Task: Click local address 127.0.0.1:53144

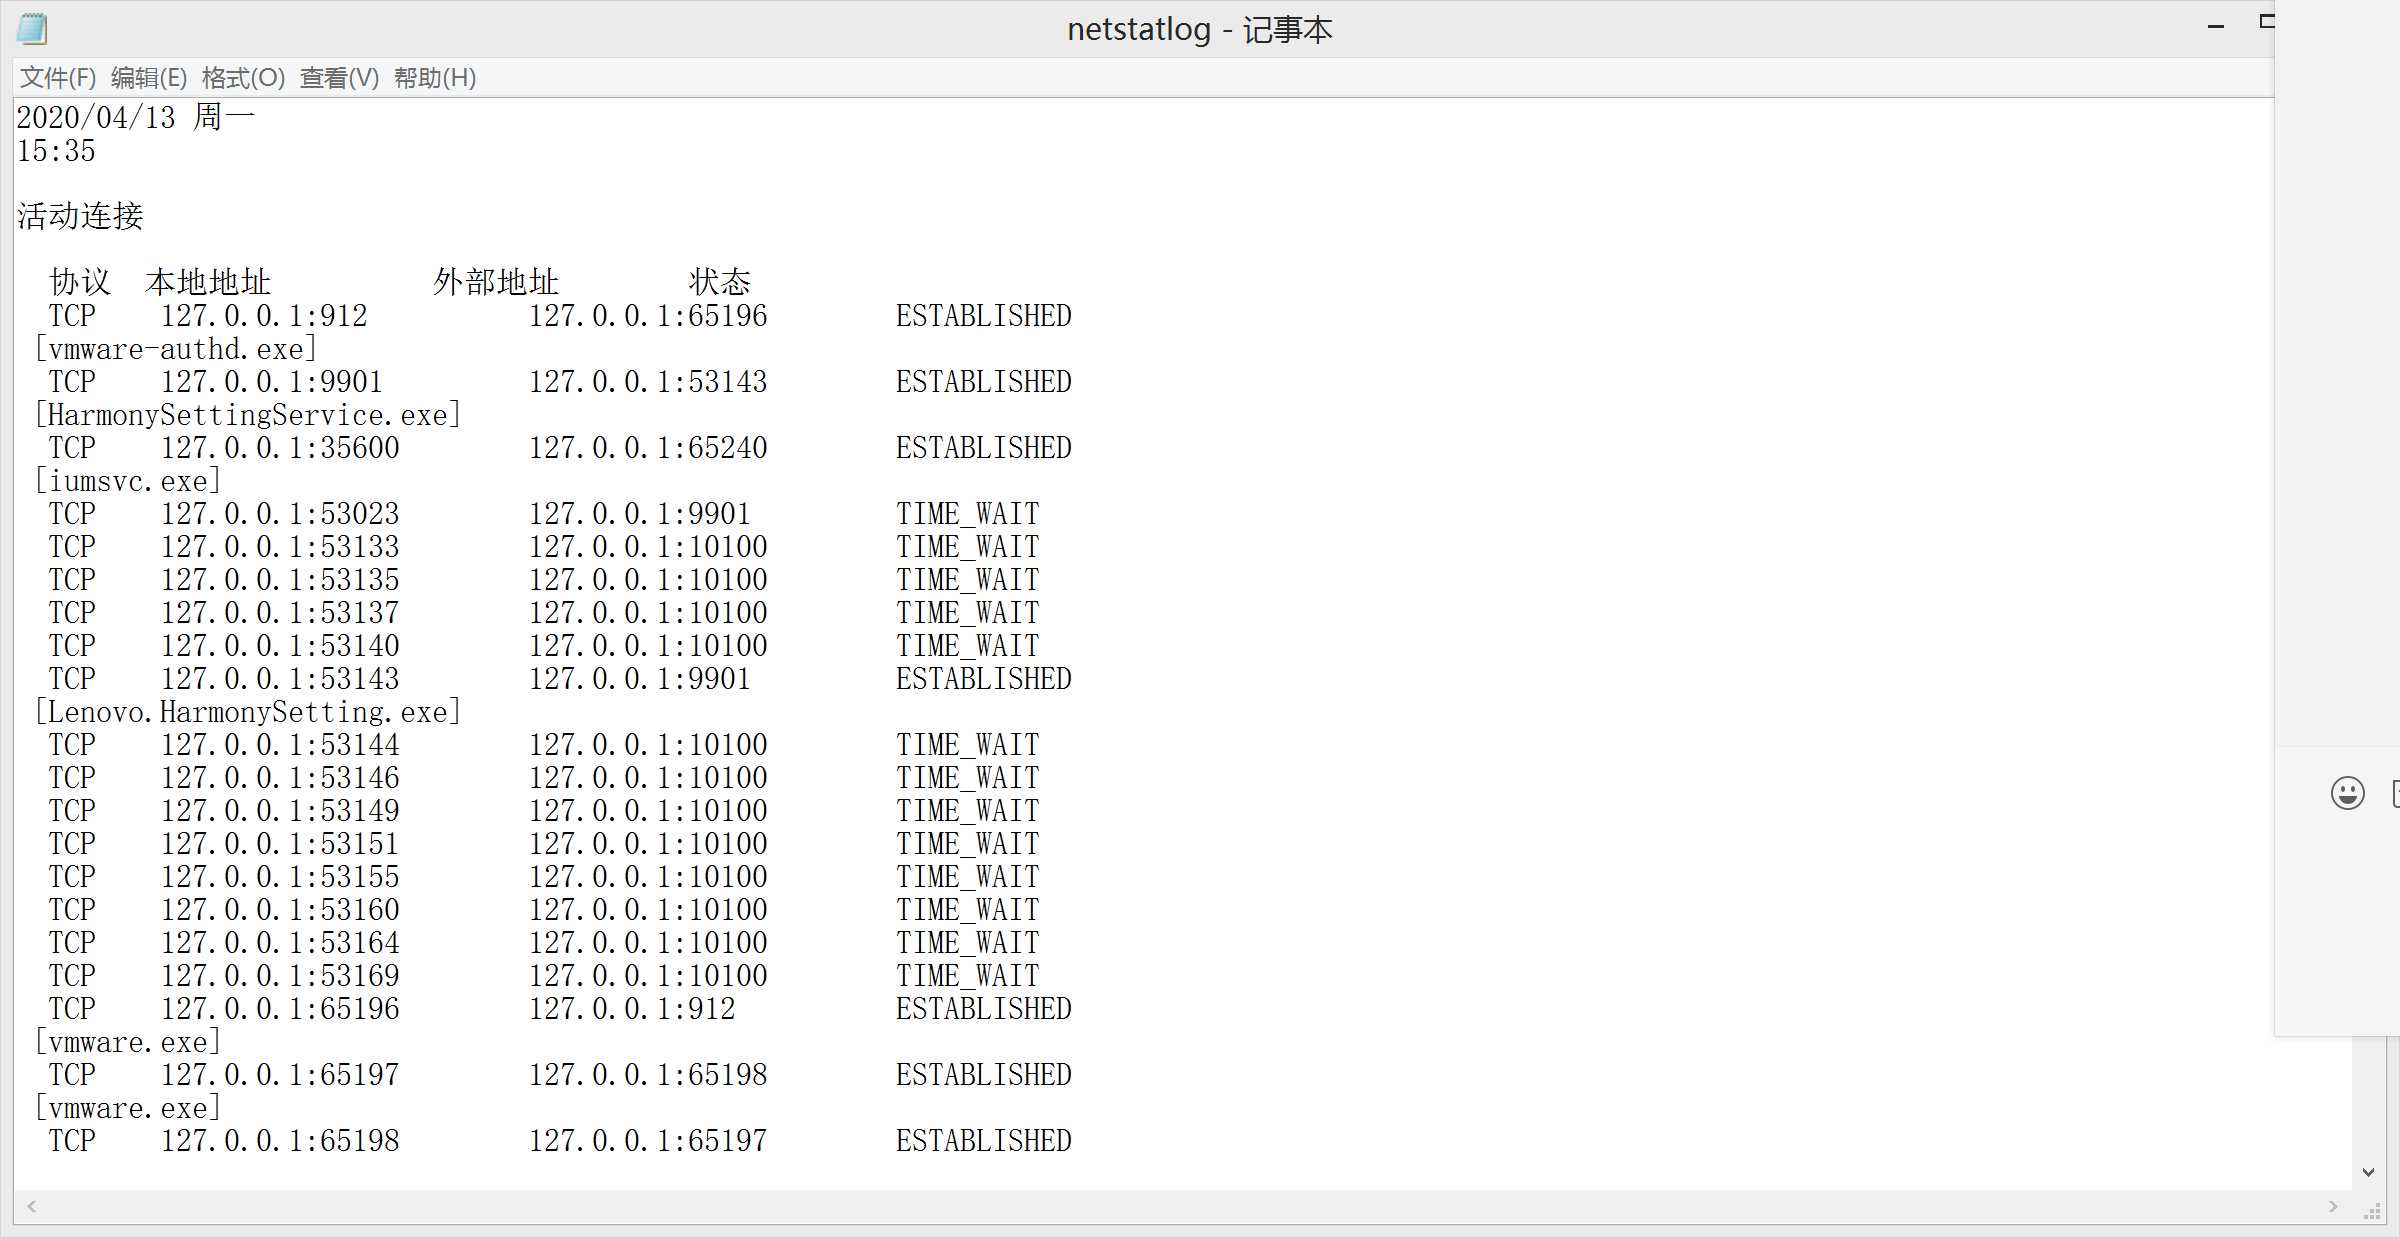Action: coord(280,745)
